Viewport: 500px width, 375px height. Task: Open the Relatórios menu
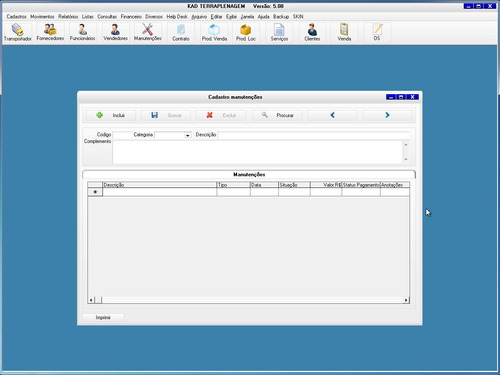pyautogui.click(x=68, y=17)
